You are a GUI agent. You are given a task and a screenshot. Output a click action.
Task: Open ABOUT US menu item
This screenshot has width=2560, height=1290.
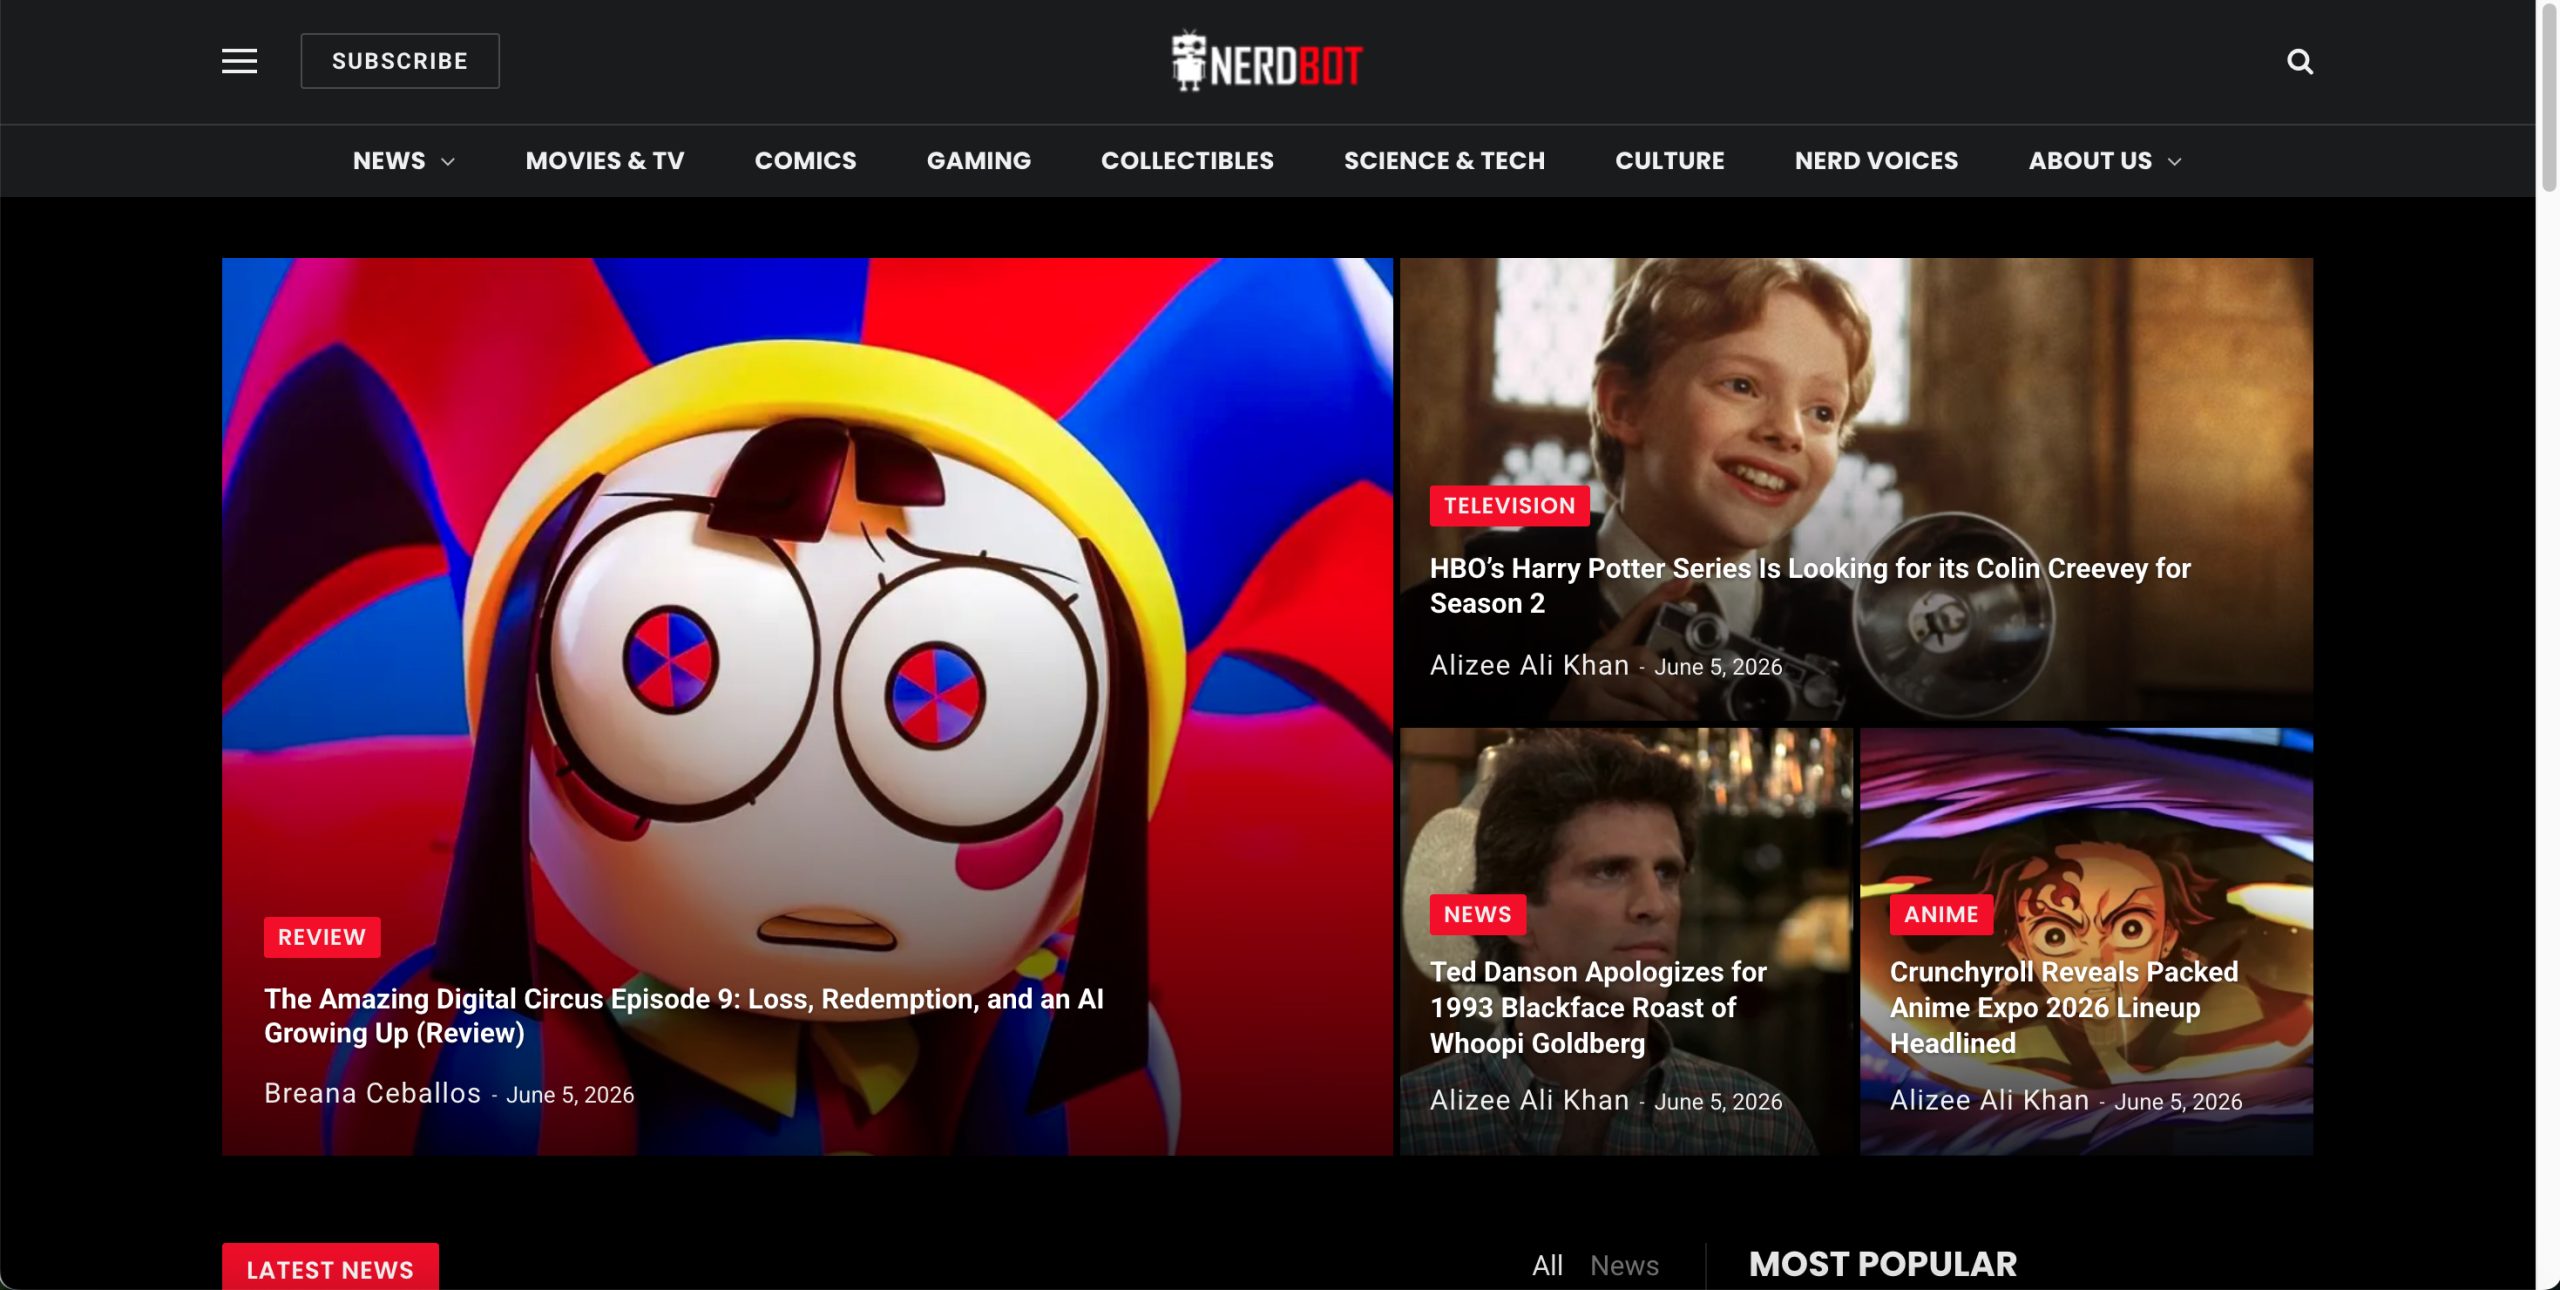[x=2090, y=161]
